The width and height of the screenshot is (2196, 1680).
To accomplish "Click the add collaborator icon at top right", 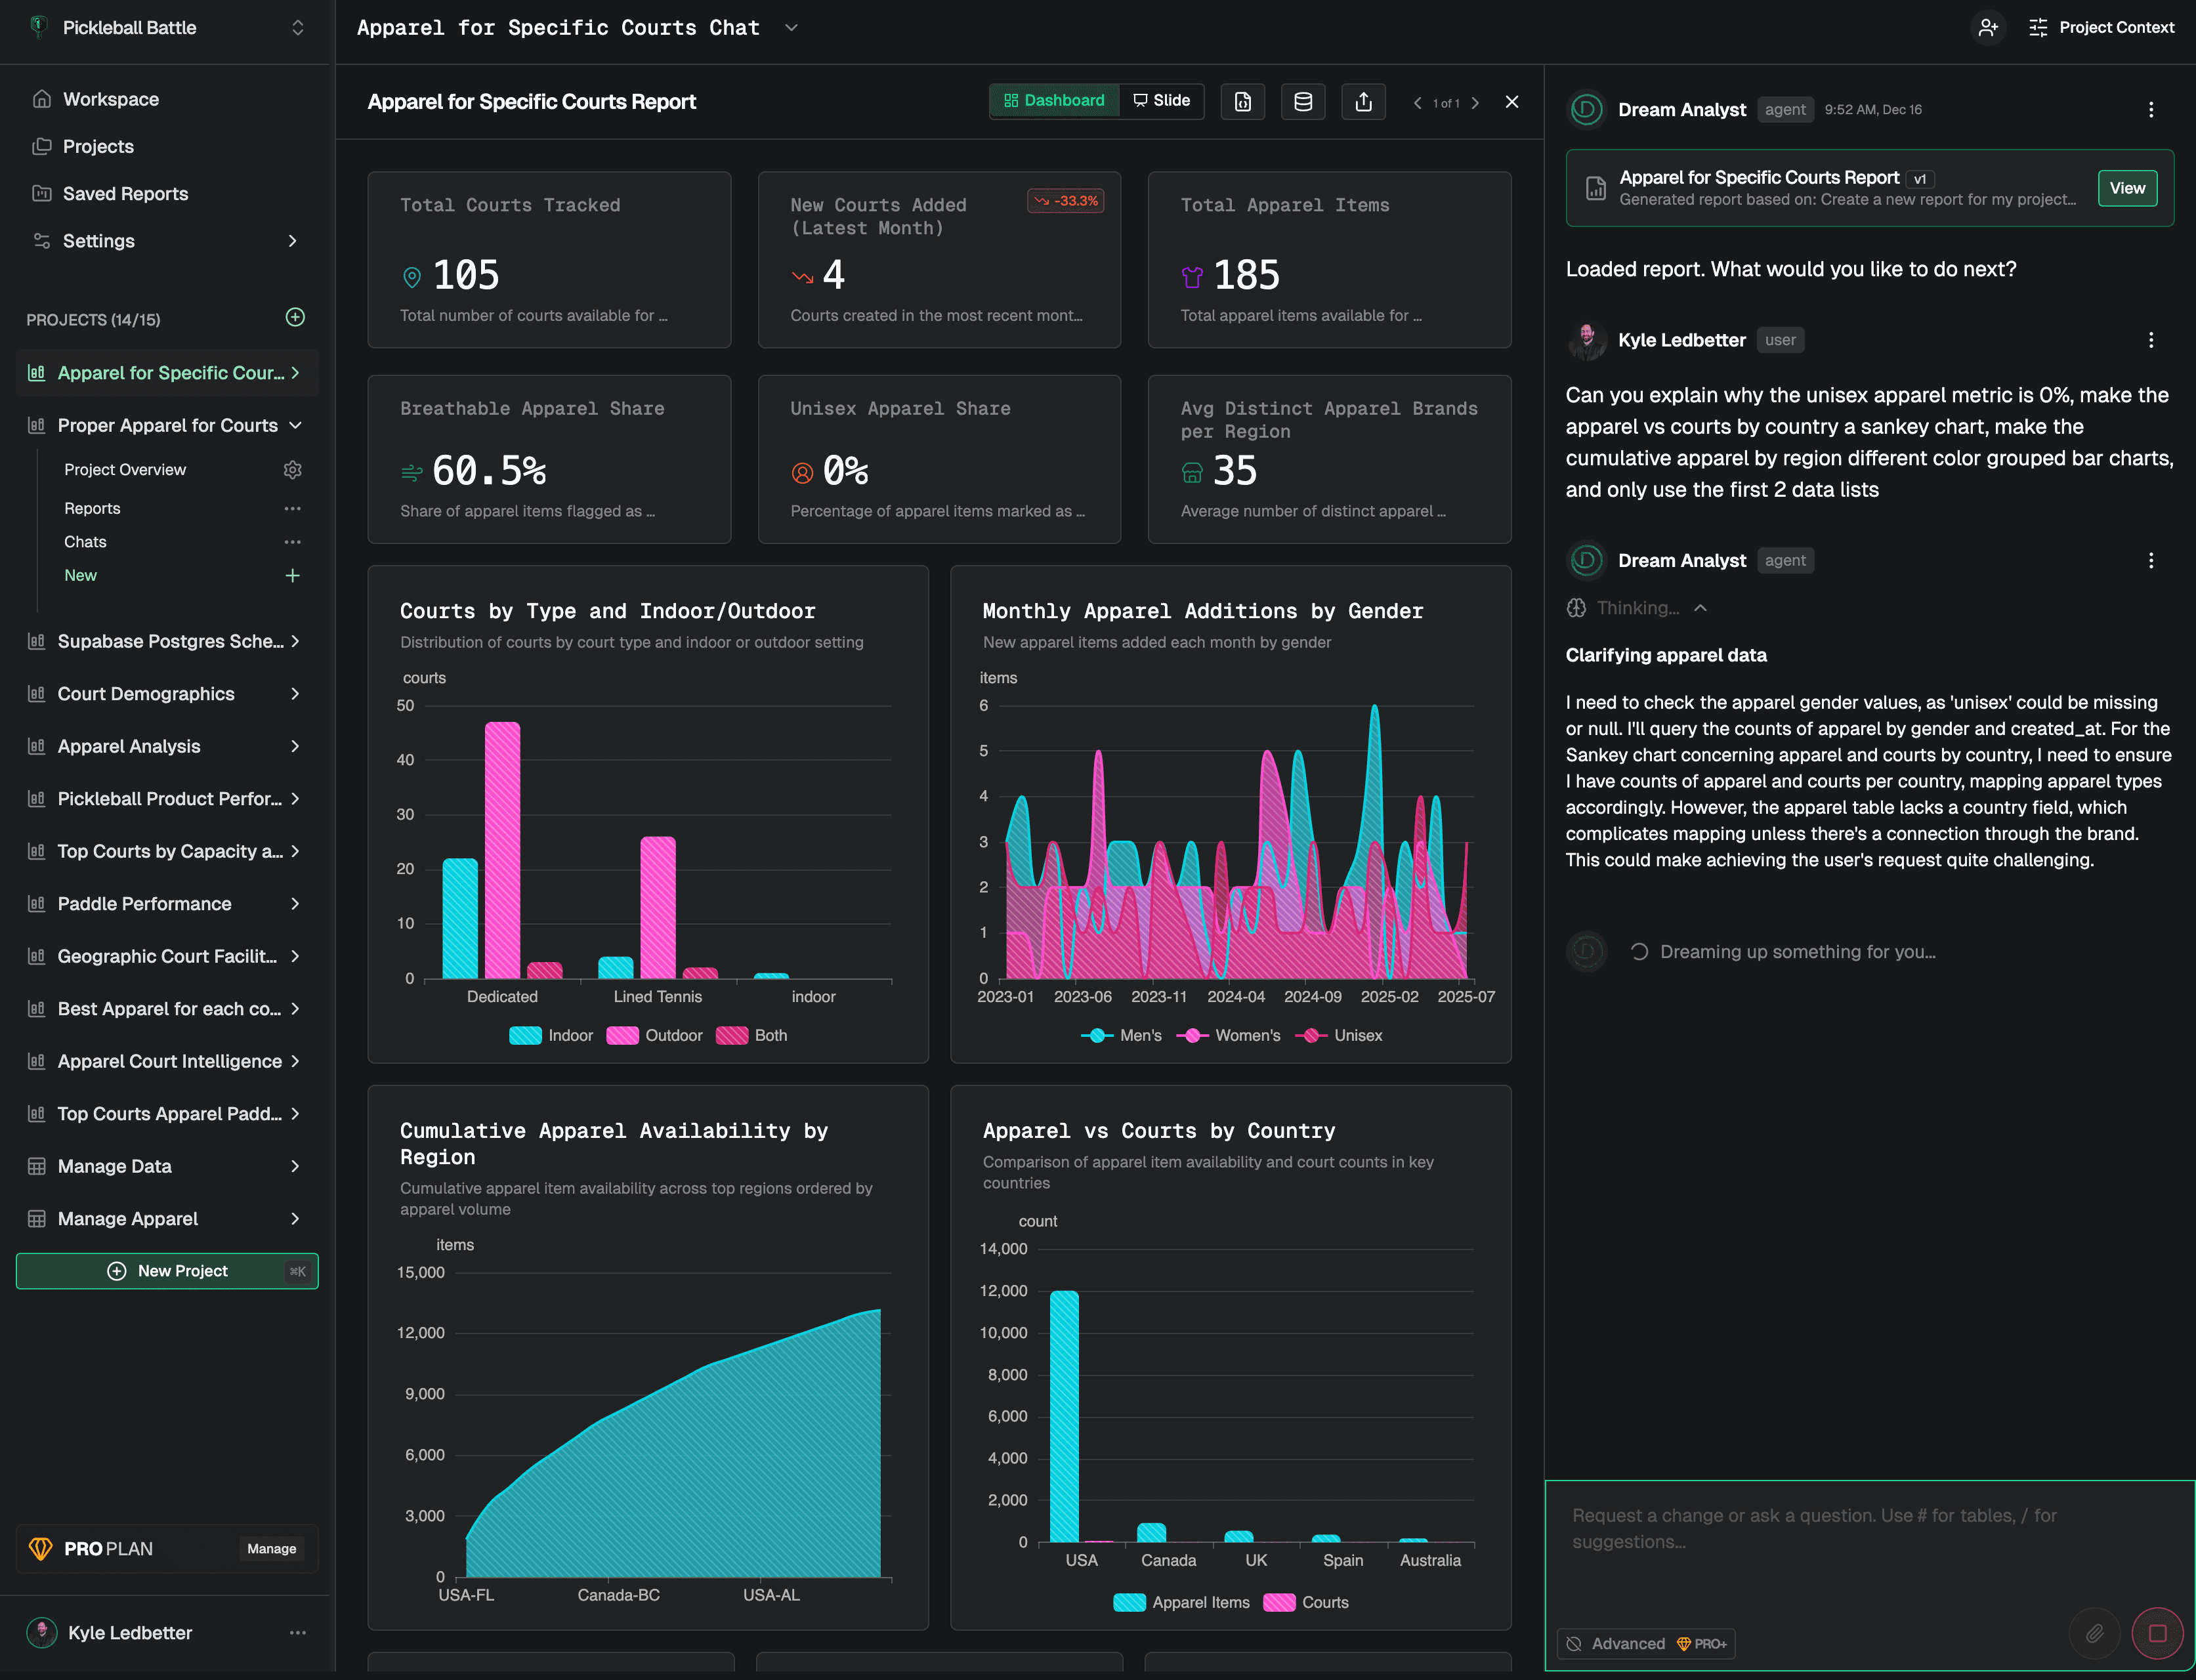I will coord(1988,27).
